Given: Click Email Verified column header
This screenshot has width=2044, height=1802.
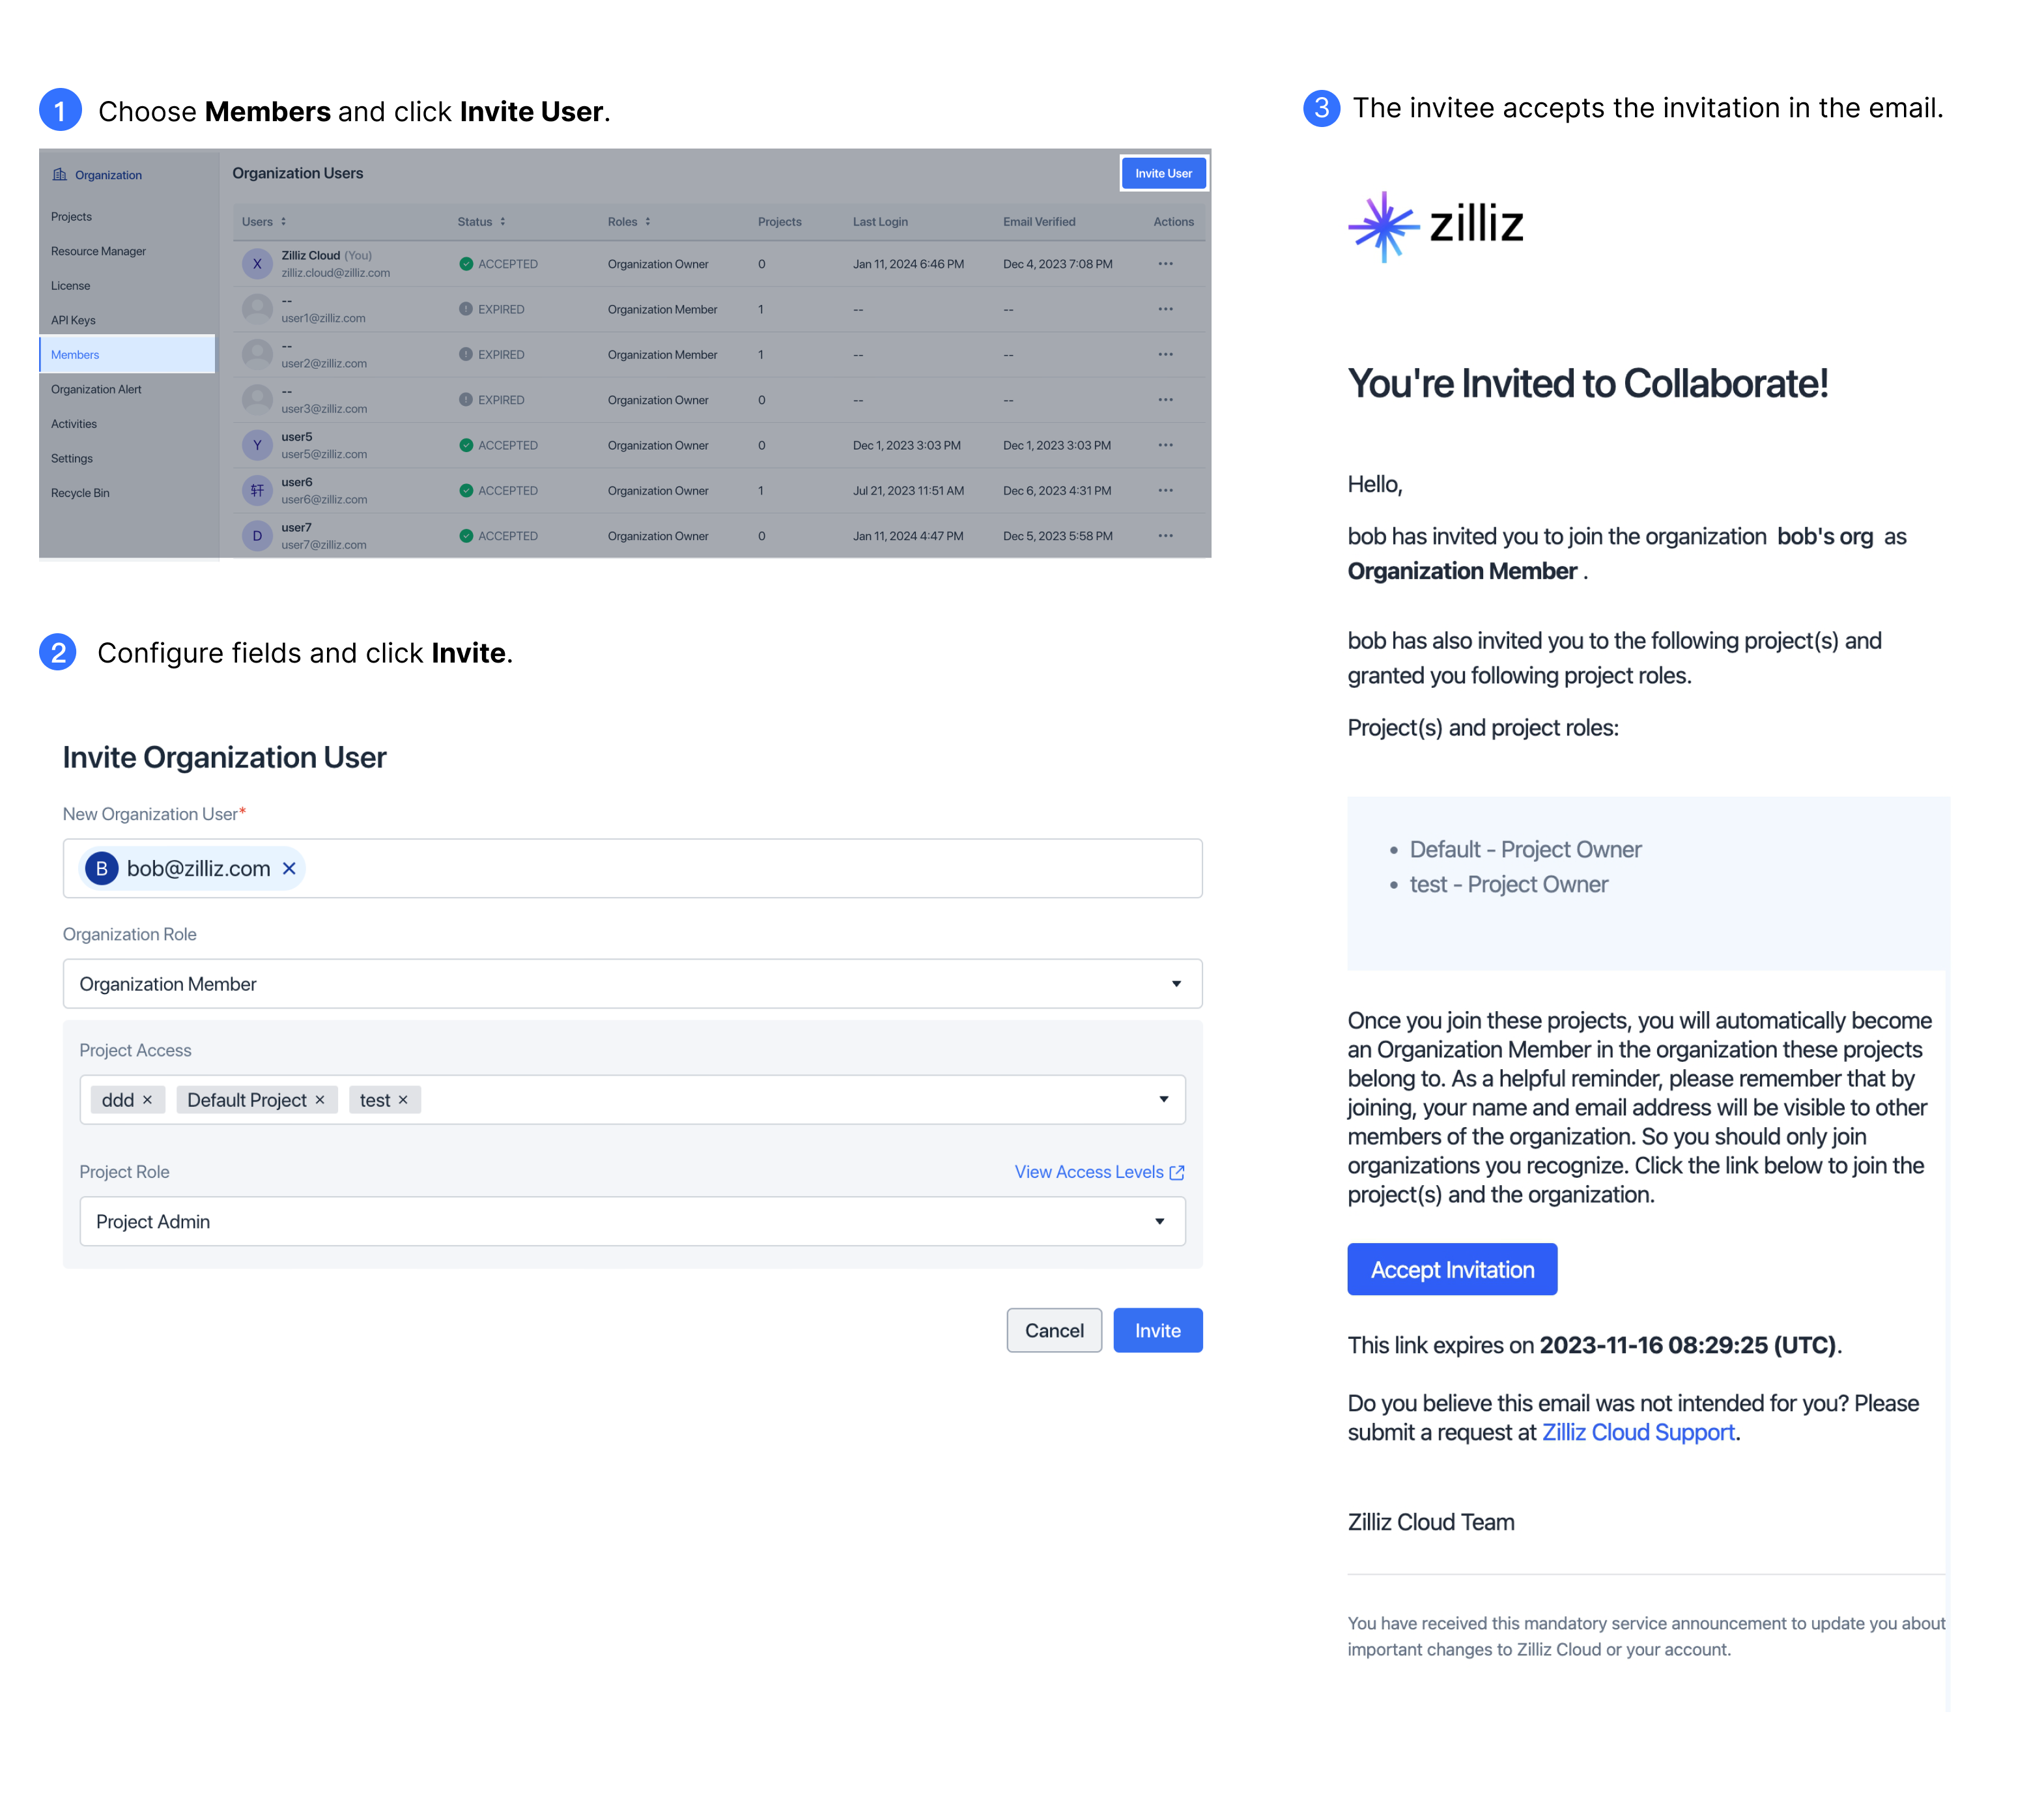Looking at the screenshot, I should [1039, 222].
